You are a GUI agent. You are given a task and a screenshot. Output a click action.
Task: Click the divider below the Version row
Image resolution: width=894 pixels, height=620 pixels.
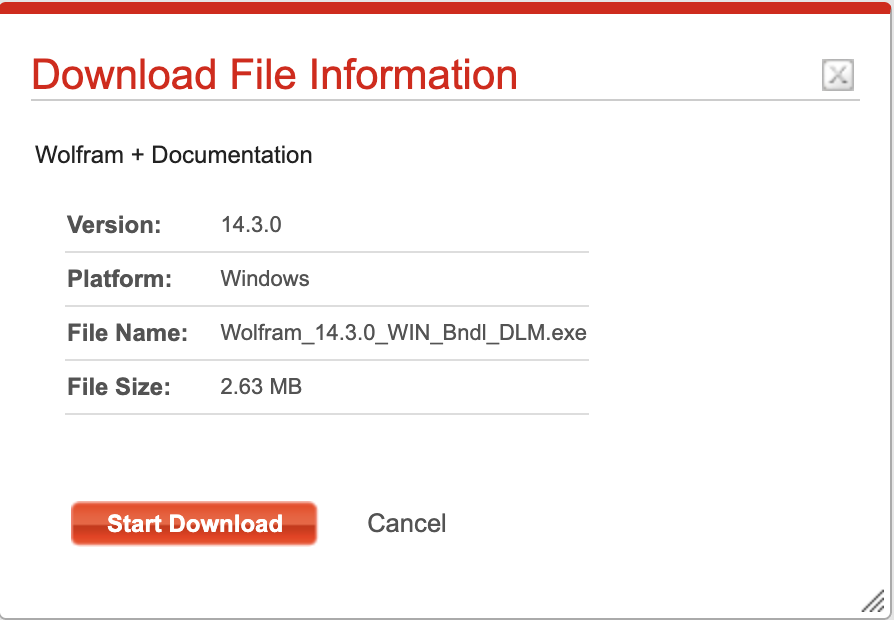tap(327, 252)
